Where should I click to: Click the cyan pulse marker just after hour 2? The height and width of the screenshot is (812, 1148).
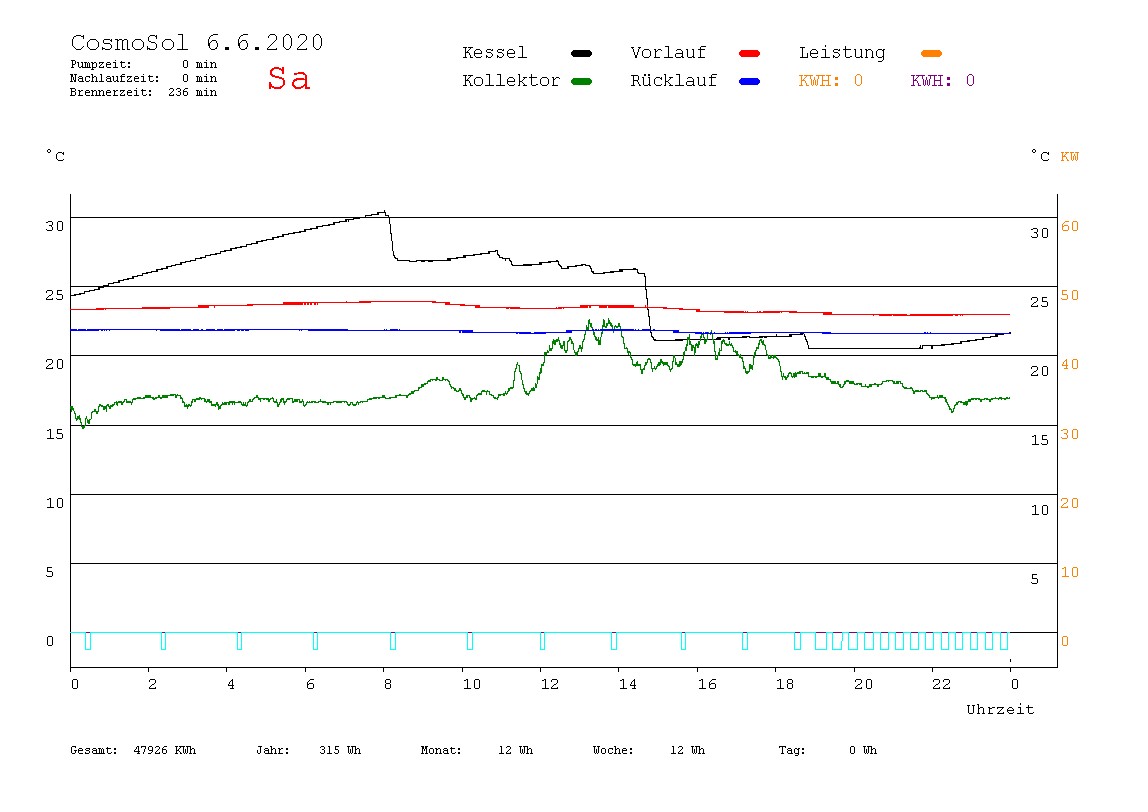click(x=163, y=641)
